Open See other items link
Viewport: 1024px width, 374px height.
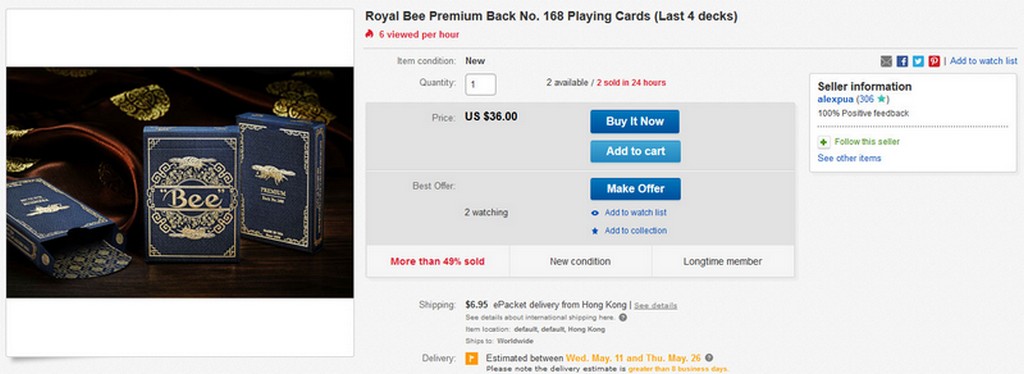[849, 158]
